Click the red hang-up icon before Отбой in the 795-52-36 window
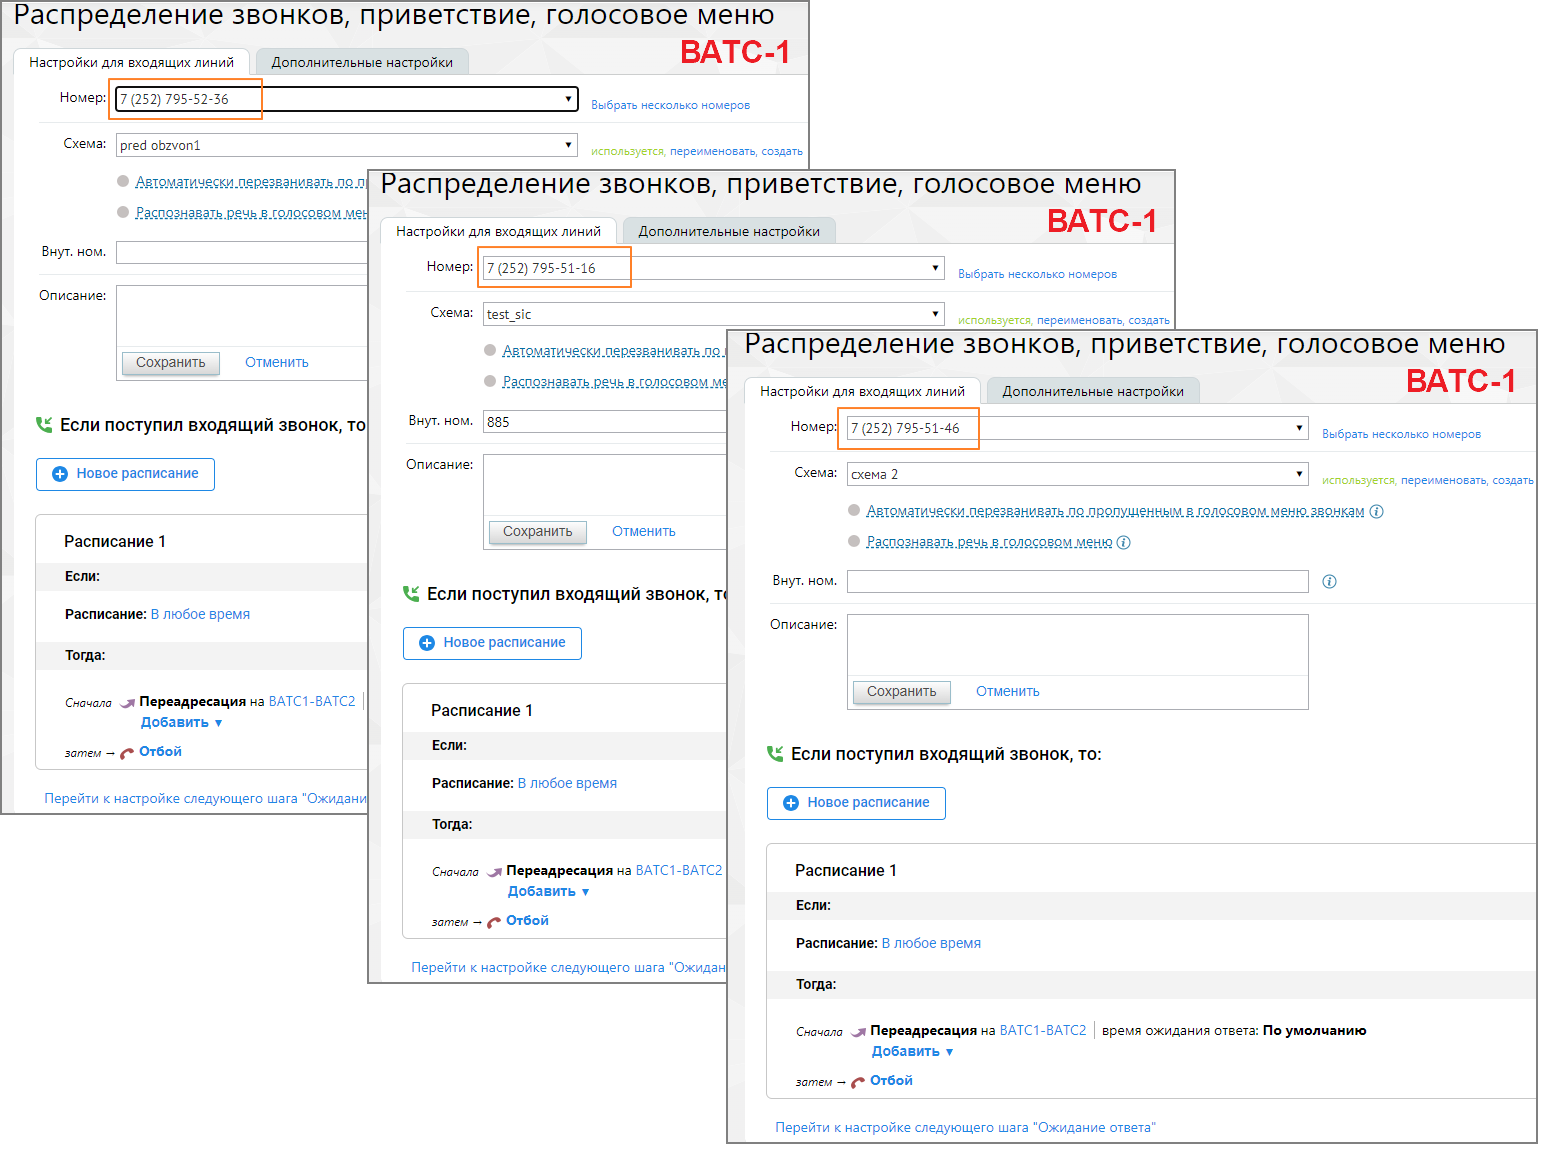Image resolution: width=1565 pixels, height=1176 pixels. (x=127, y=752)
